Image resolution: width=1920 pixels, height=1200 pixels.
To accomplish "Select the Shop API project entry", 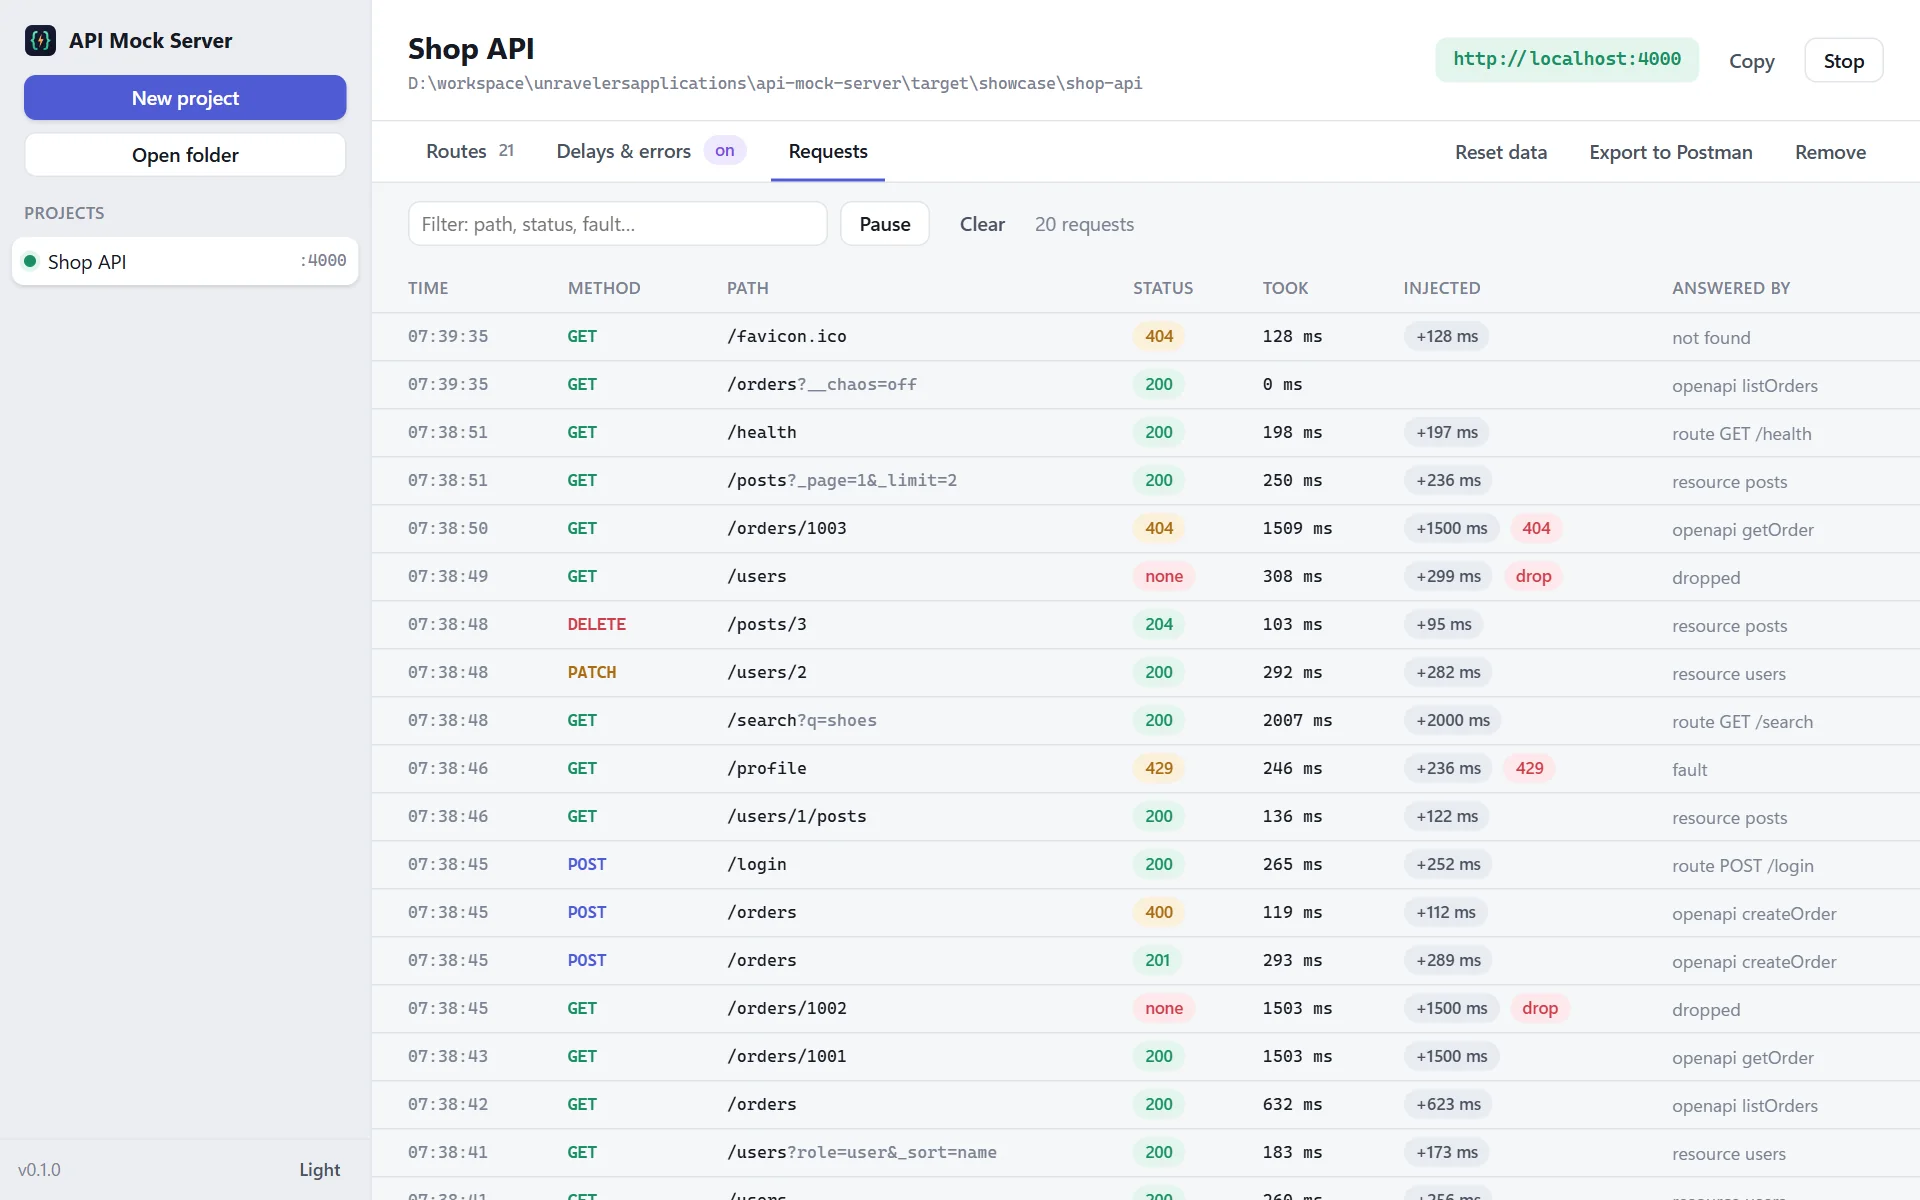I will click(185, 261).
